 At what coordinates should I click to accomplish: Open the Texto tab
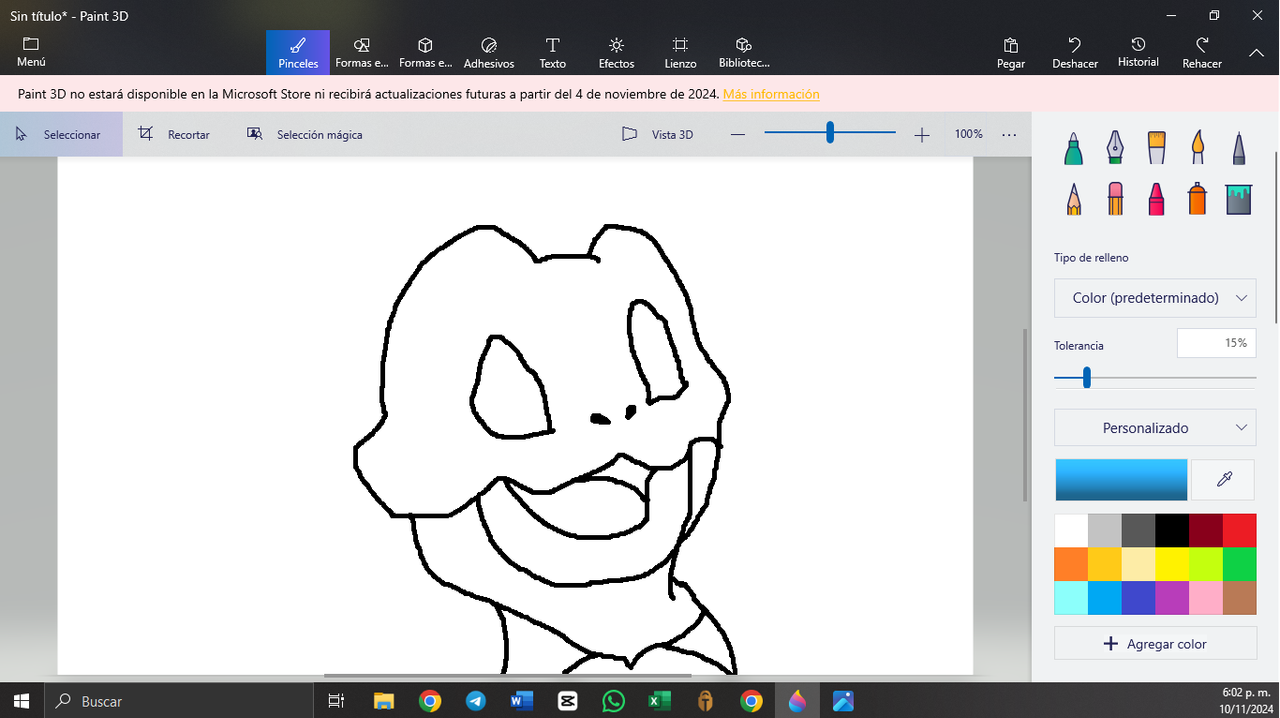[x=552, y=53]
